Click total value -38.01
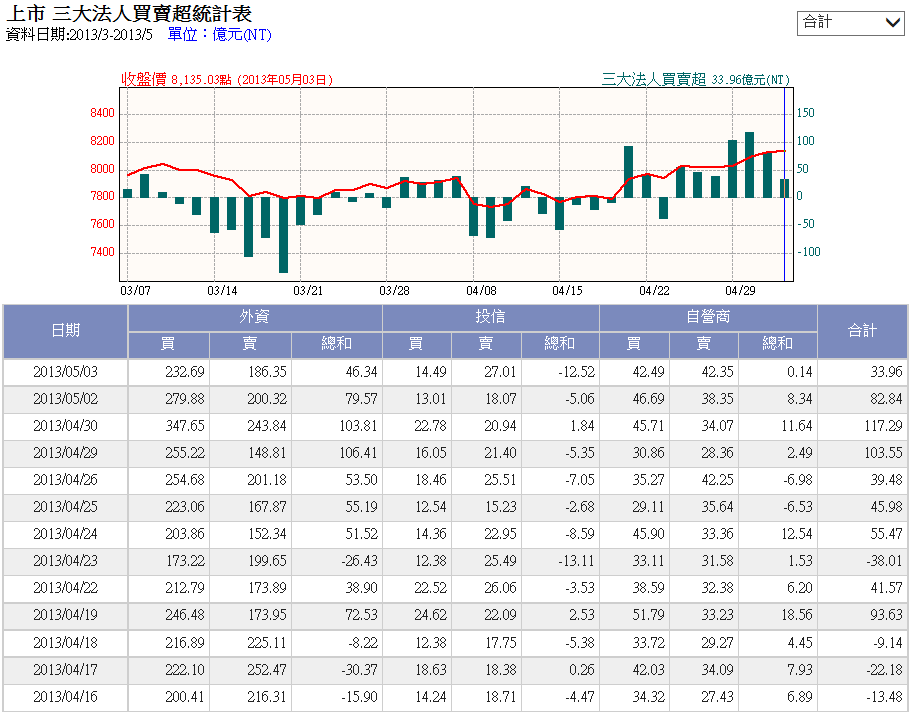910x712 pixels. click(x=884, y=561)
